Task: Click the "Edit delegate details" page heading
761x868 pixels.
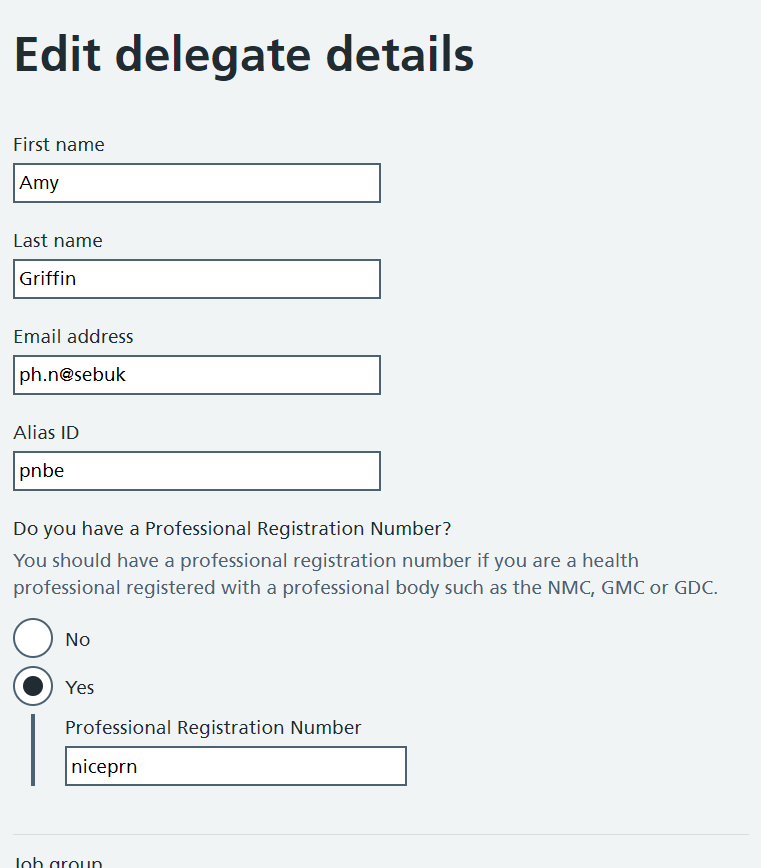Action: click(244, 55)
